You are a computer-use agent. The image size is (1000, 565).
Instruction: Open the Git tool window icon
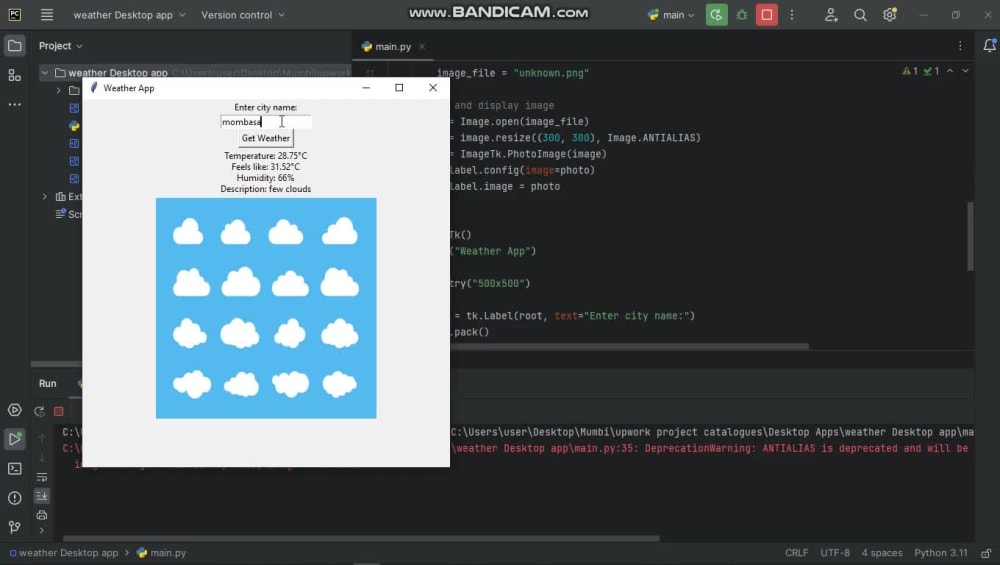pyautogui.click(x=14, y=527)
